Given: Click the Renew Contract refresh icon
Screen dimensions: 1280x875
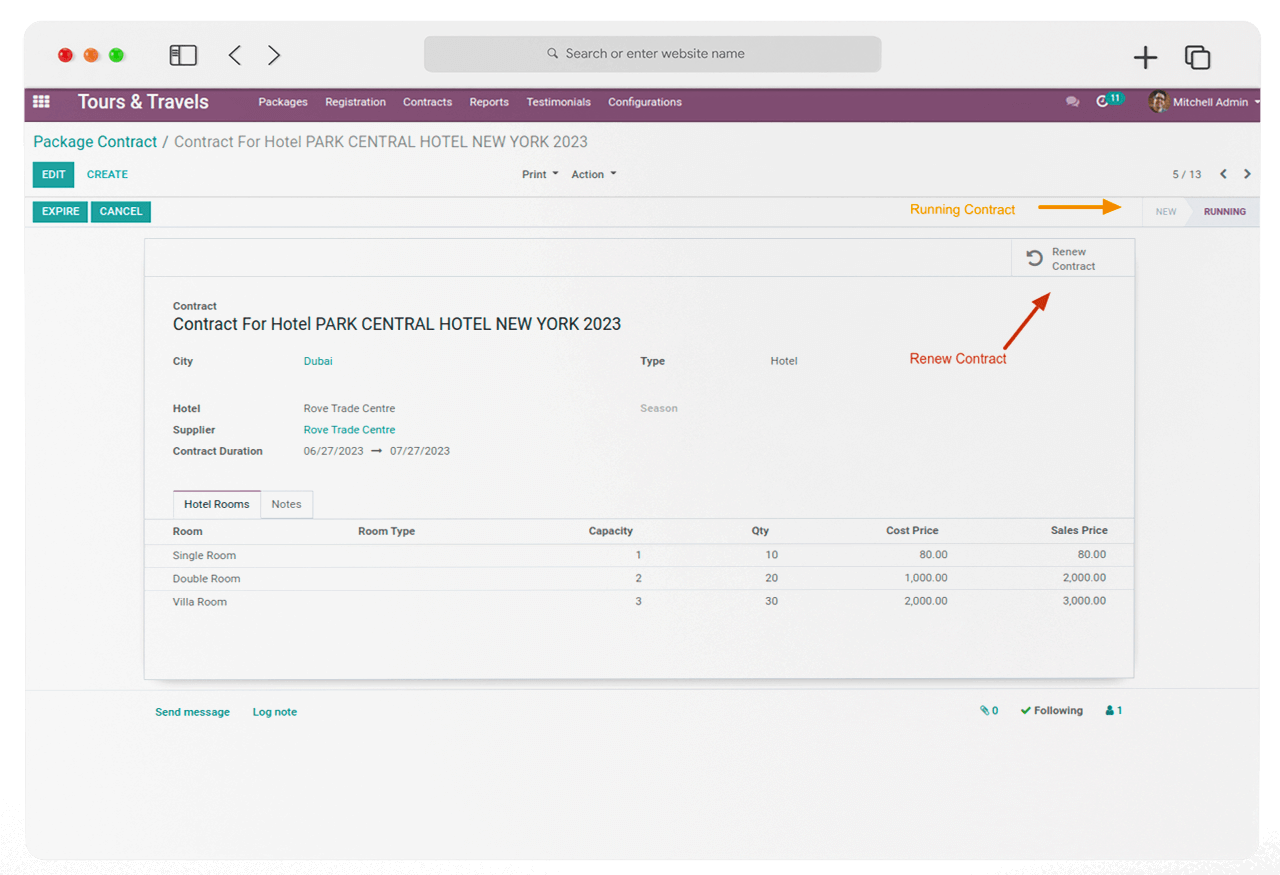Looking at the screenshot, I should 1035,259.
